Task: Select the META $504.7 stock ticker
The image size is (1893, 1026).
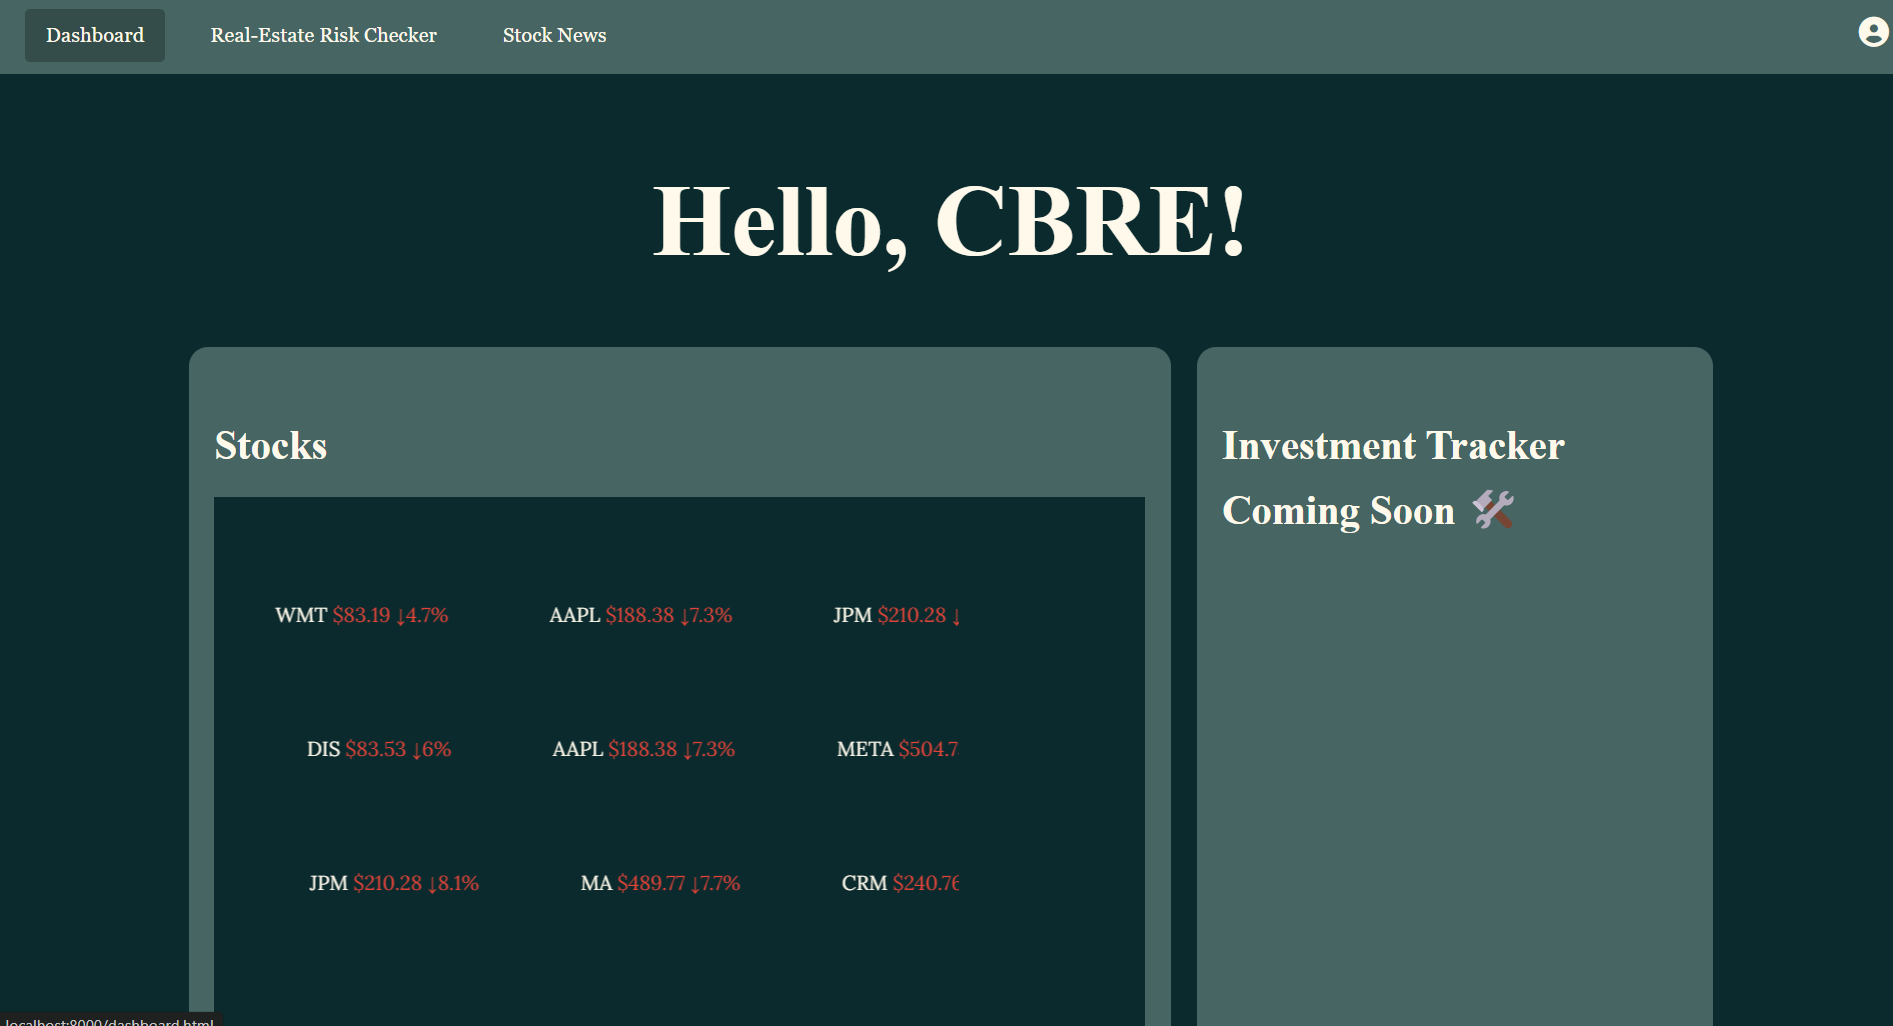Action: click(x=897, y=749)
